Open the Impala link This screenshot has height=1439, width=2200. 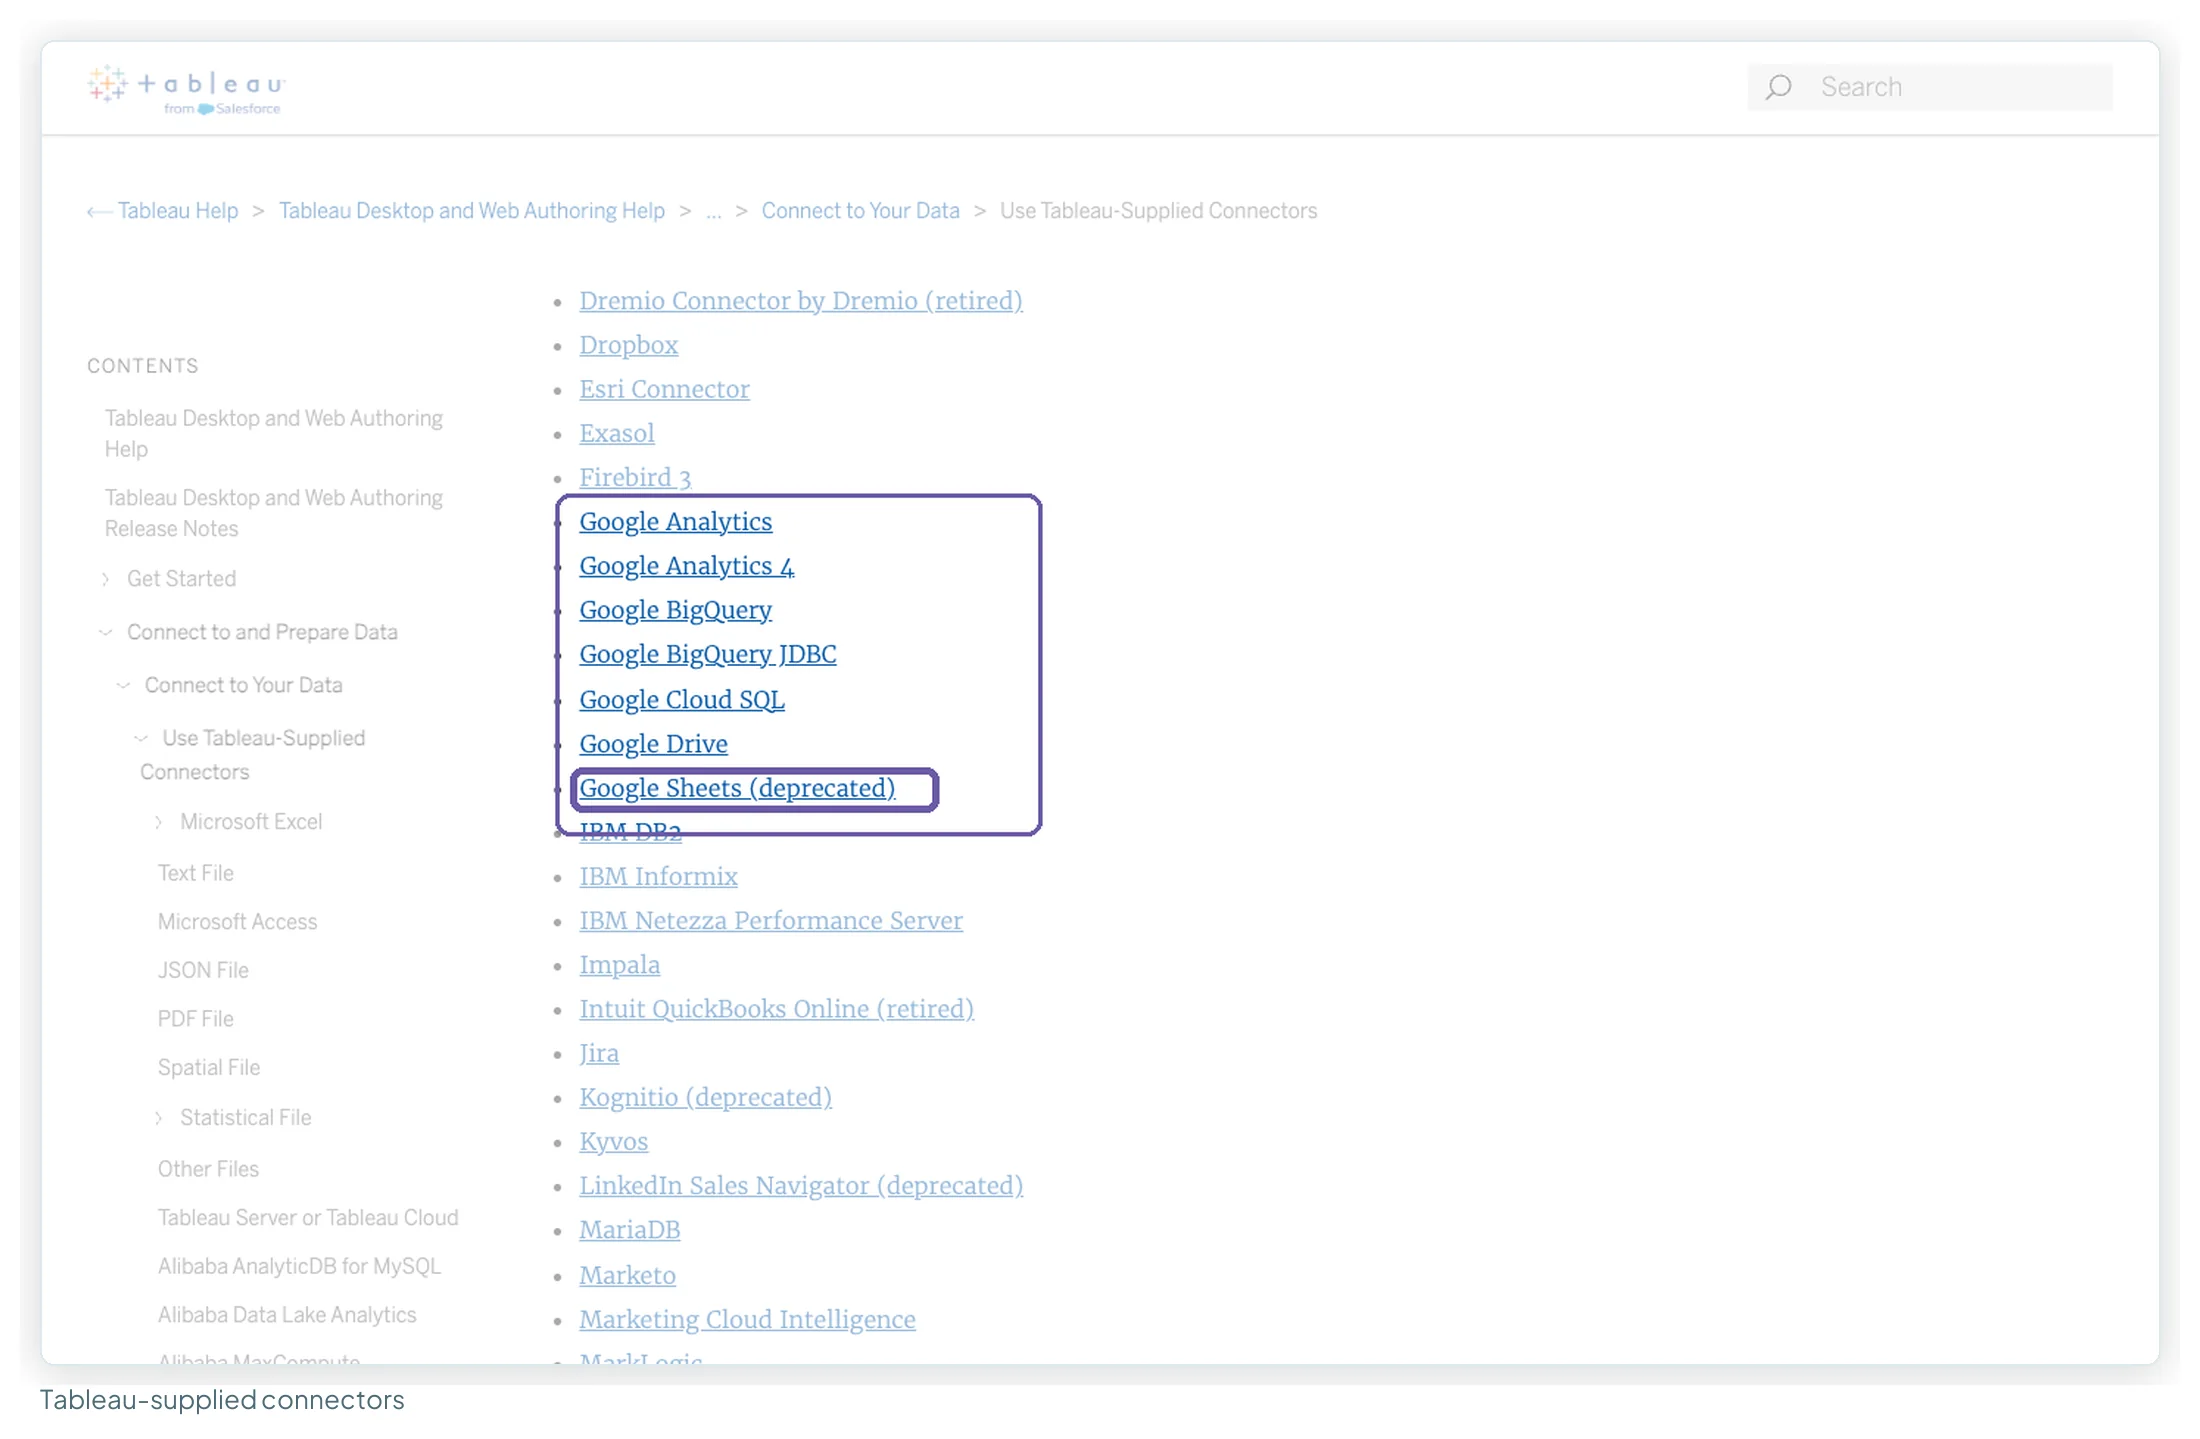pyautogui.click(x=619, y=965)
